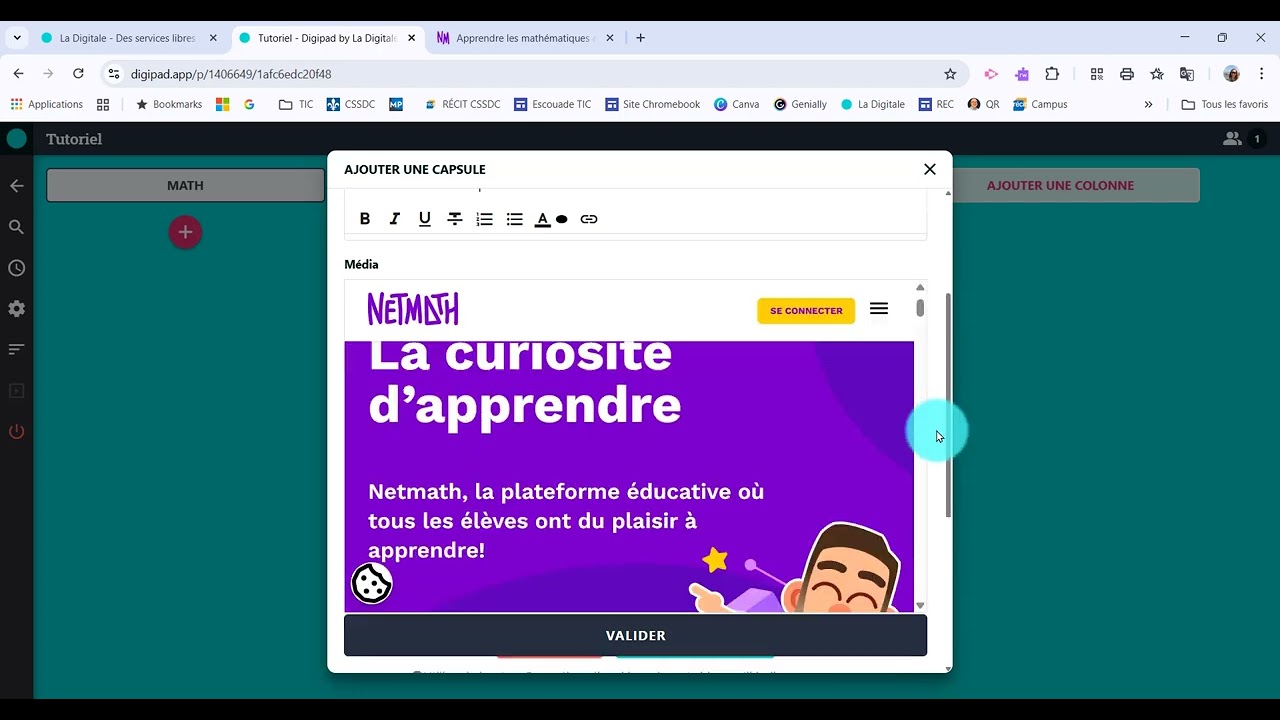Open La Digitale bookmark
Screen dimensions: 1280x720
[x=872, y=104]
